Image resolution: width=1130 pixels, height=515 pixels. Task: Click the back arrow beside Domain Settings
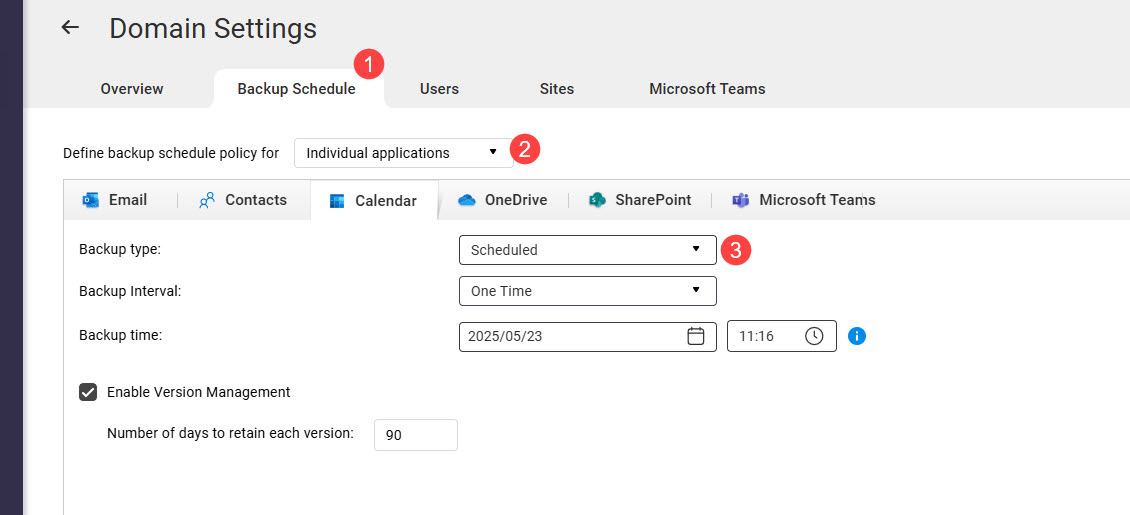coord(70,28)
